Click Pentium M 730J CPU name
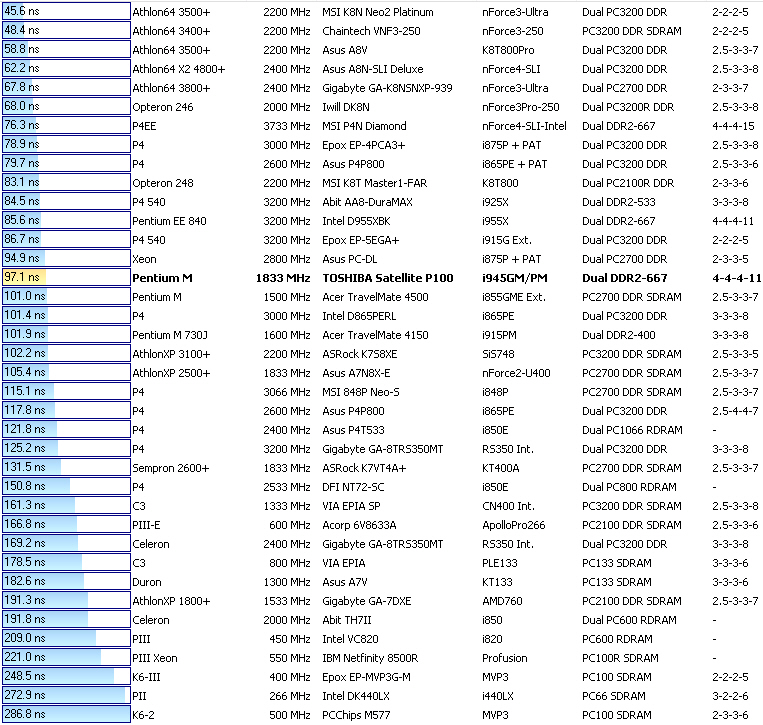The image size is (763, 725). [x=170, y=335]
